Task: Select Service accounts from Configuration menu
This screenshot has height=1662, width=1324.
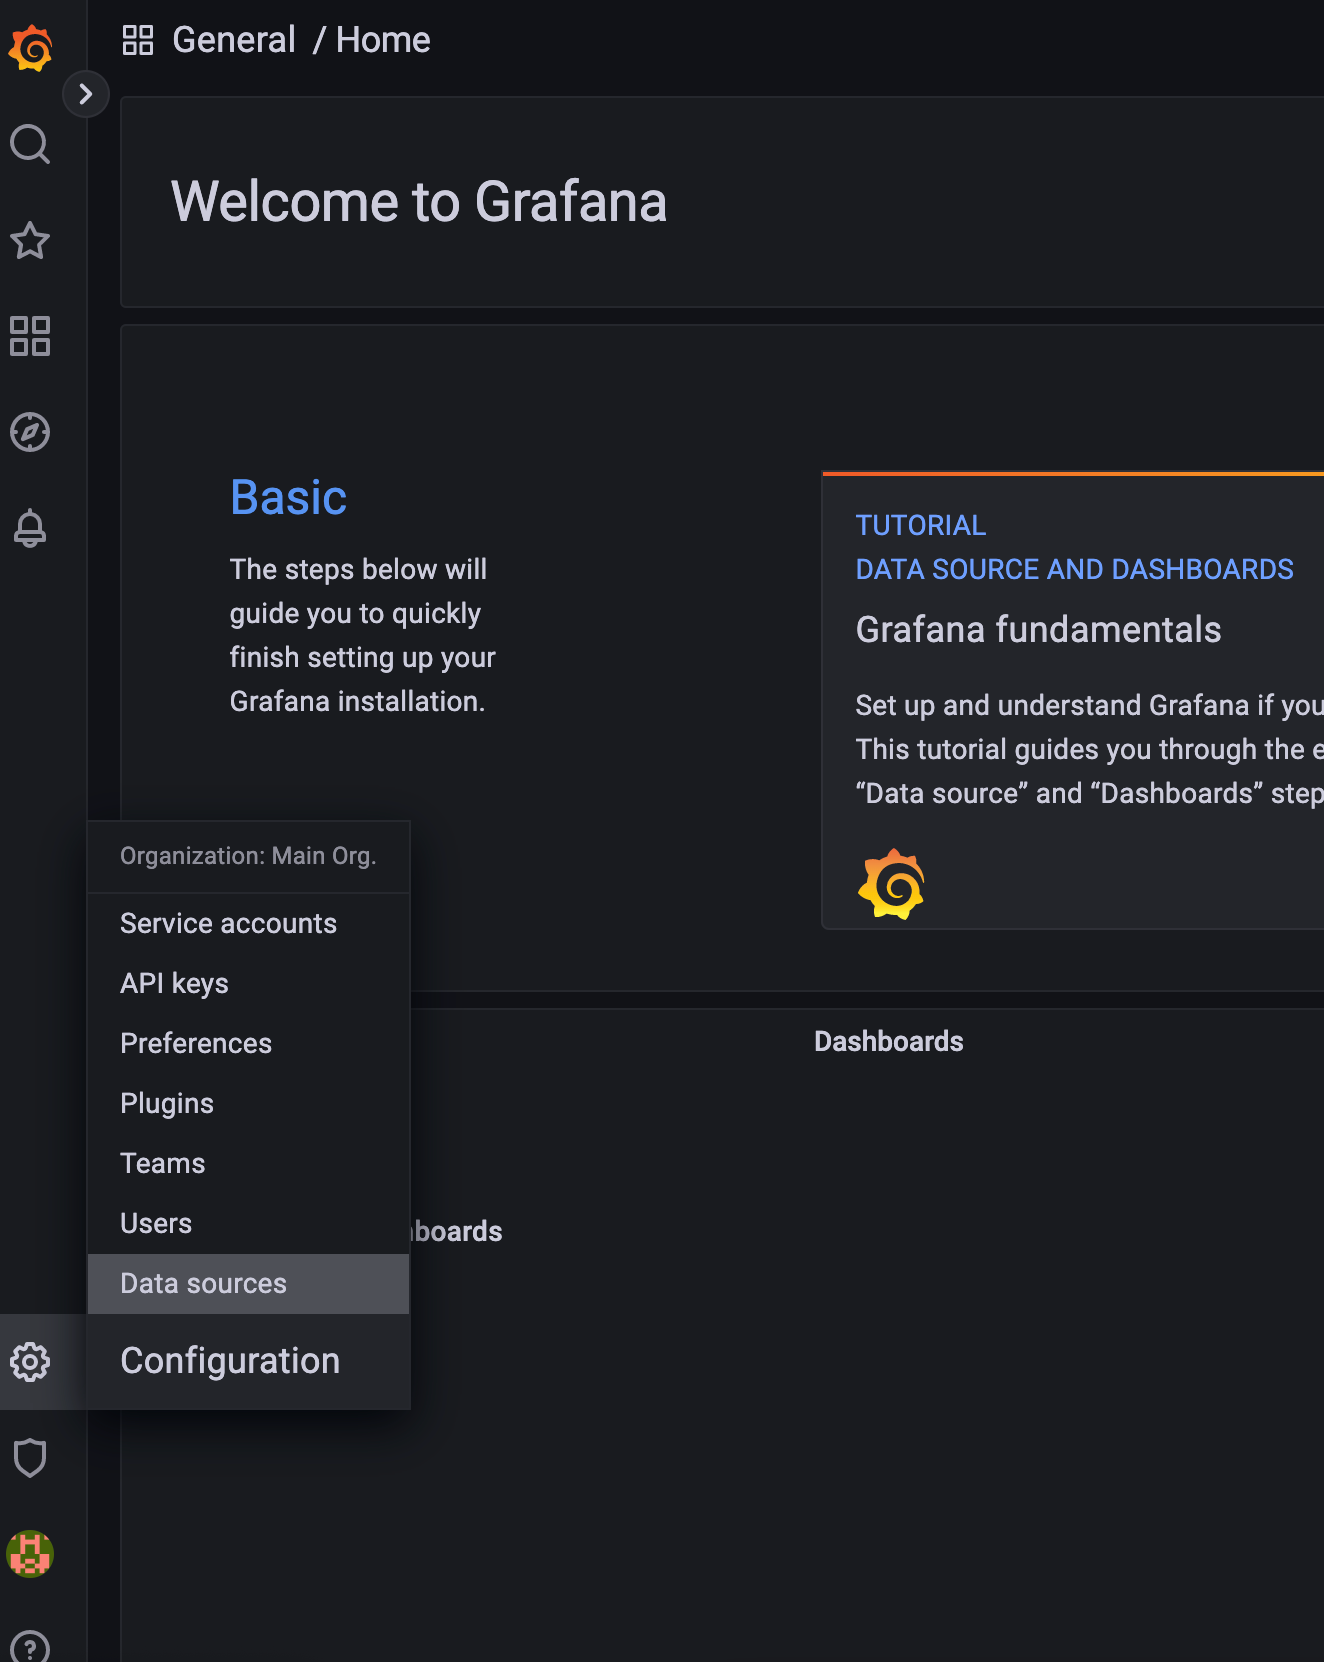Action: (x=249, y=923)
